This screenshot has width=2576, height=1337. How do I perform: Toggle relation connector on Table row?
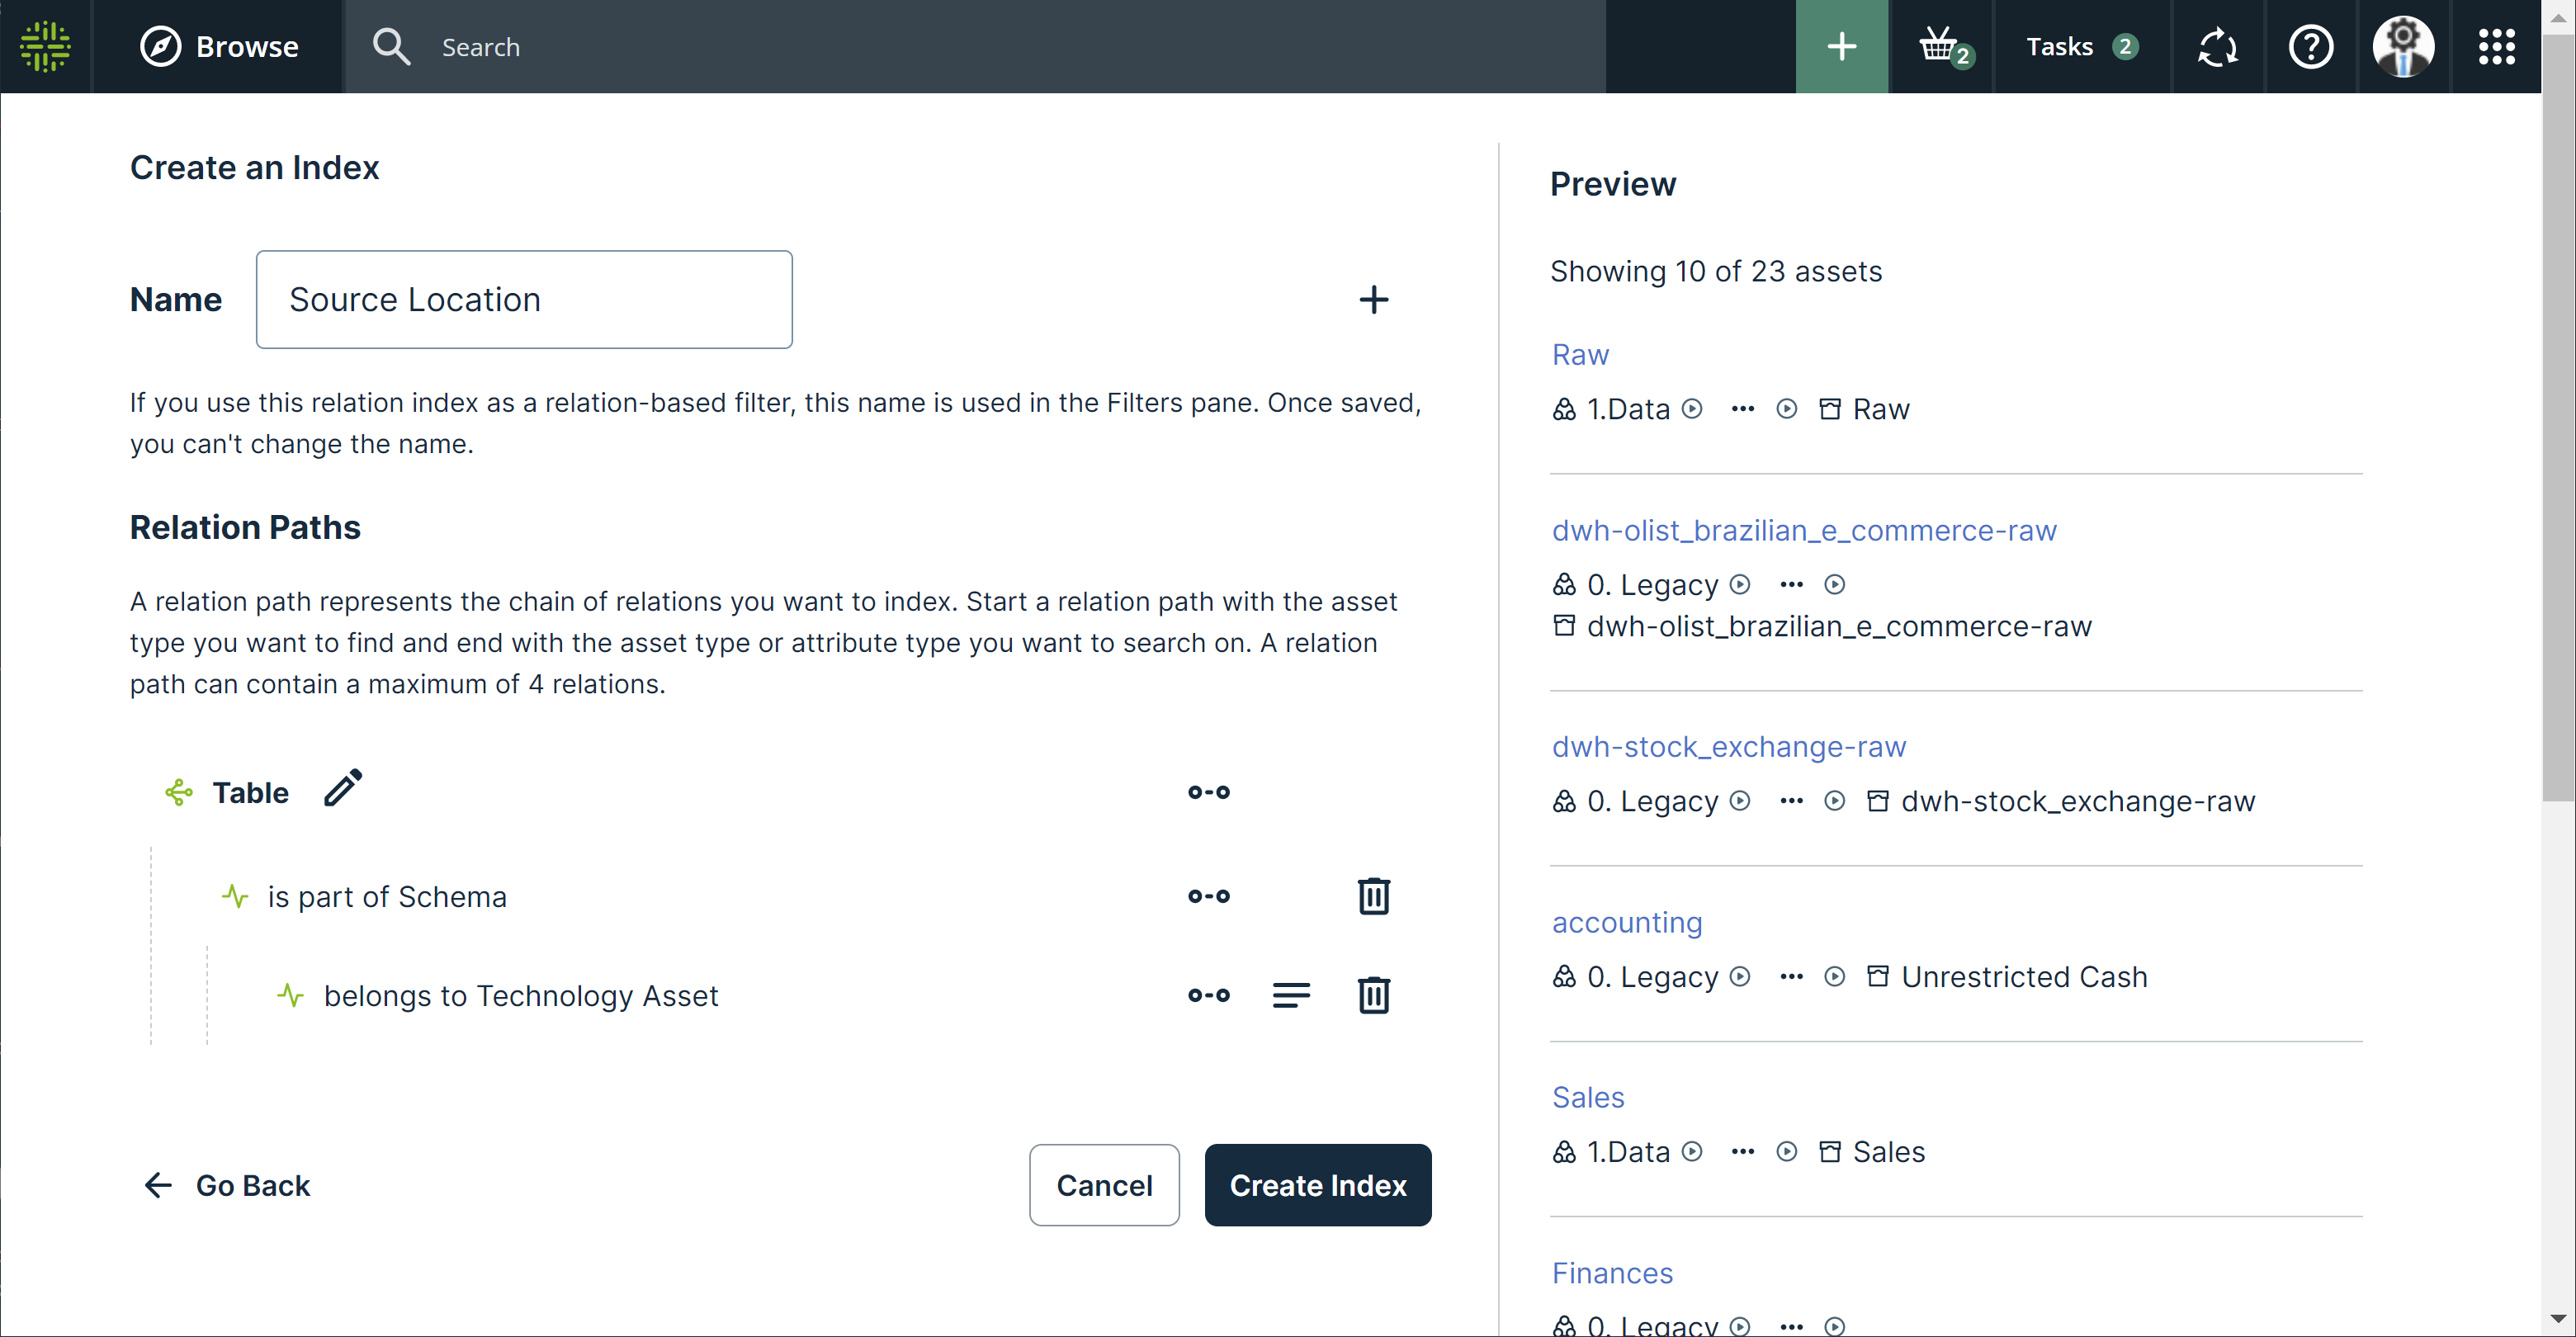1208,792
